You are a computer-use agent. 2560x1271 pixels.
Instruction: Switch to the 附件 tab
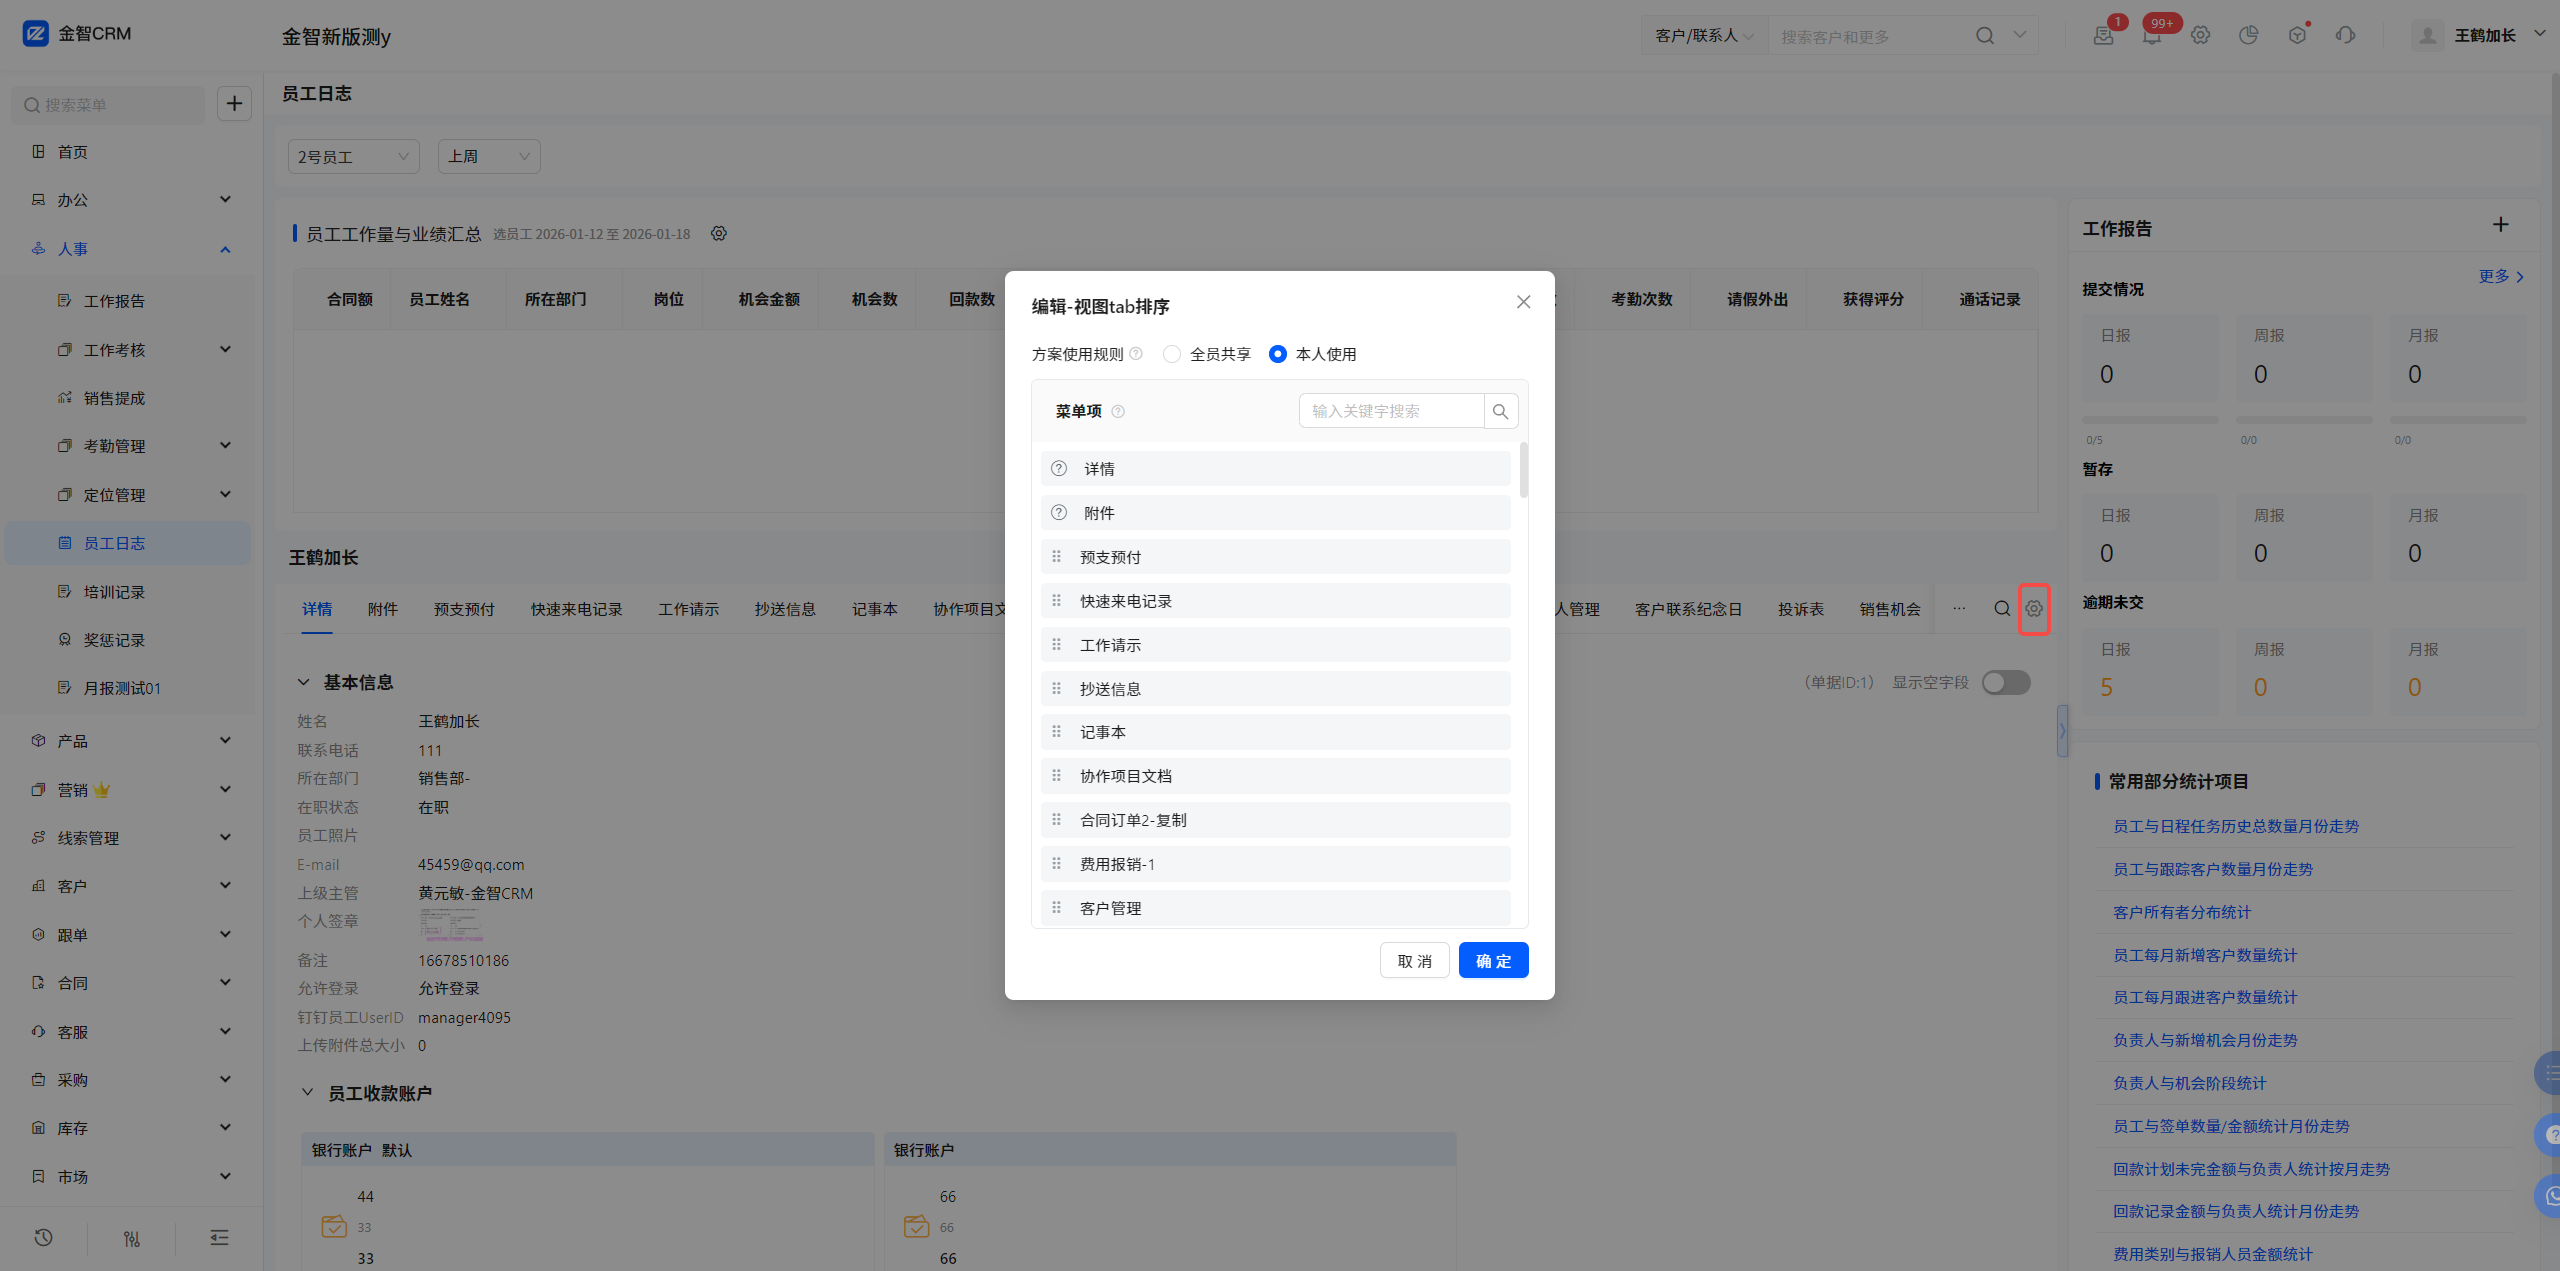coord(383,609)
